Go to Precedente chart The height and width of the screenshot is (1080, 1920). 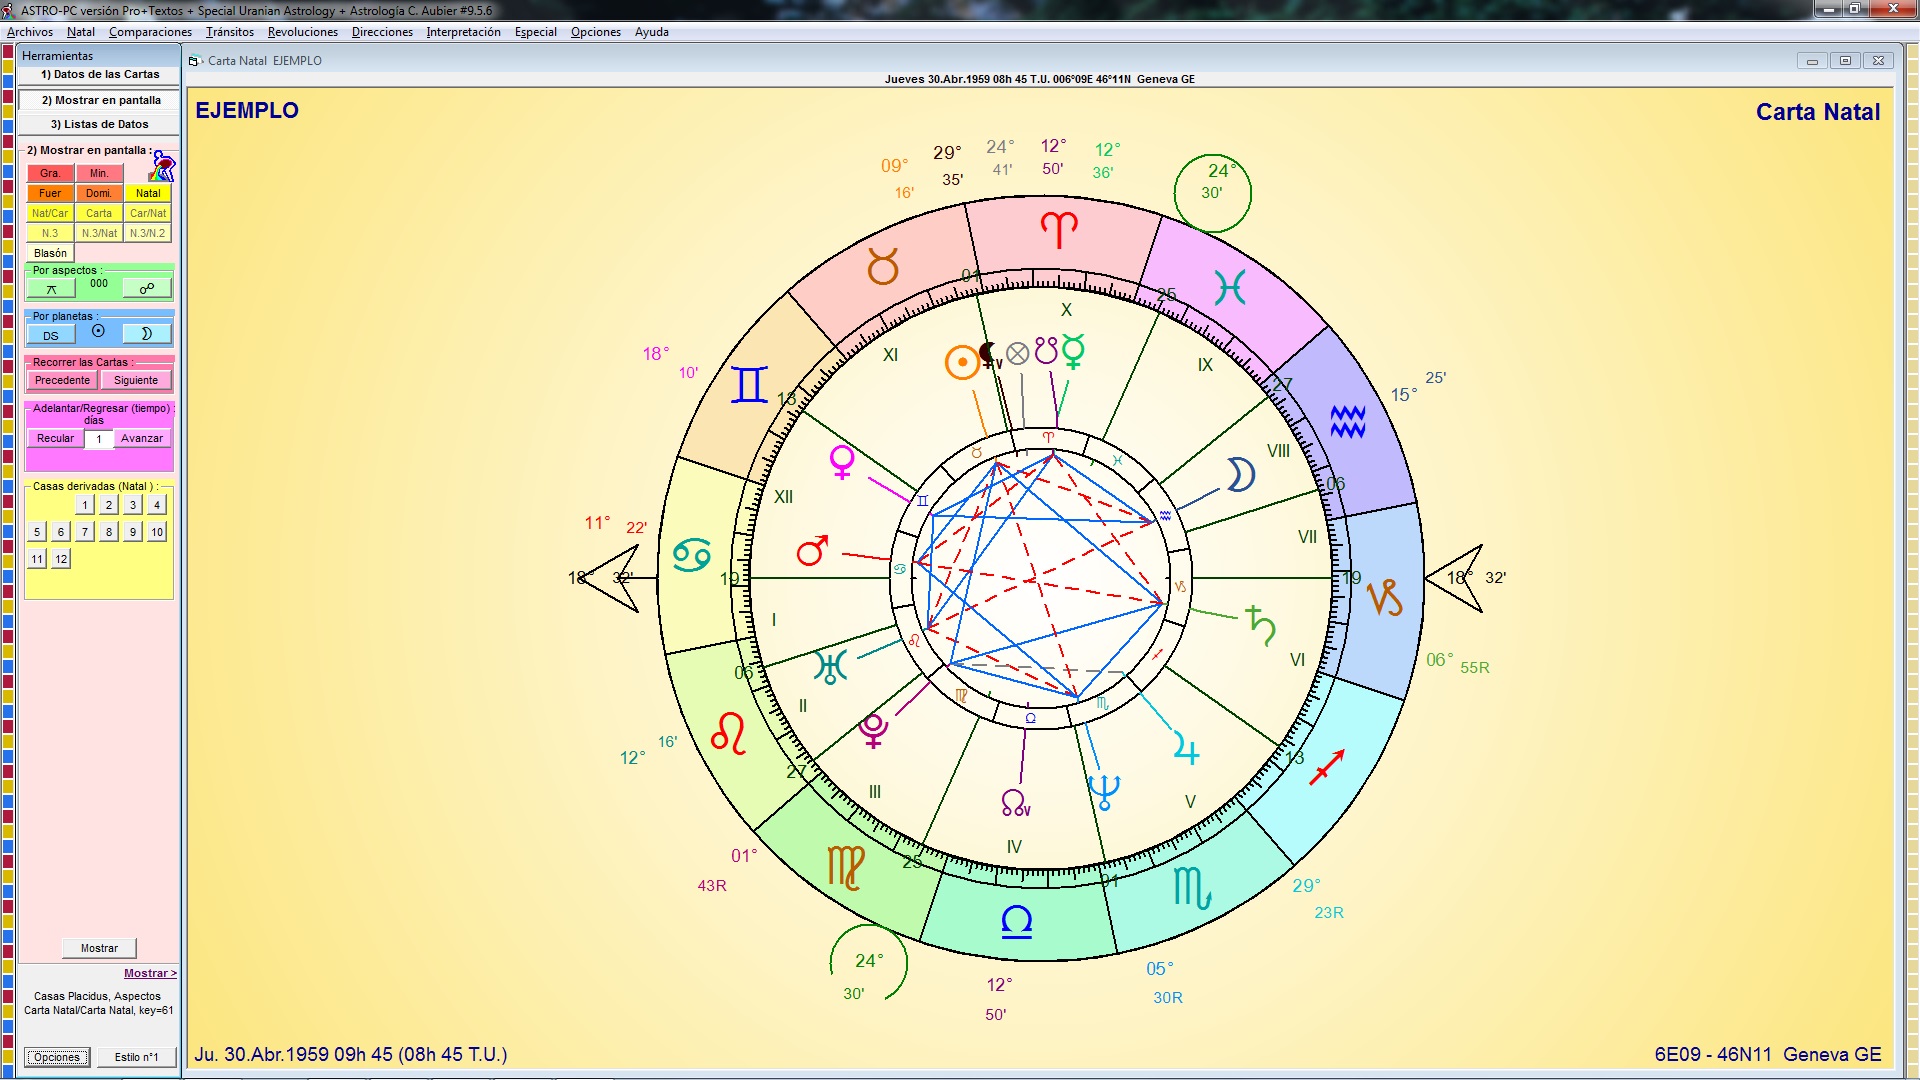pos(62,380)
